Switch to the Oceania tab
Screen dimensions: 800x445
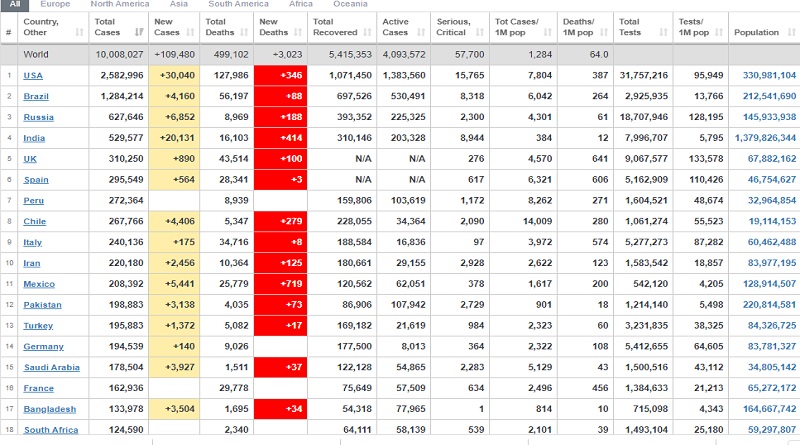[350, 4]
